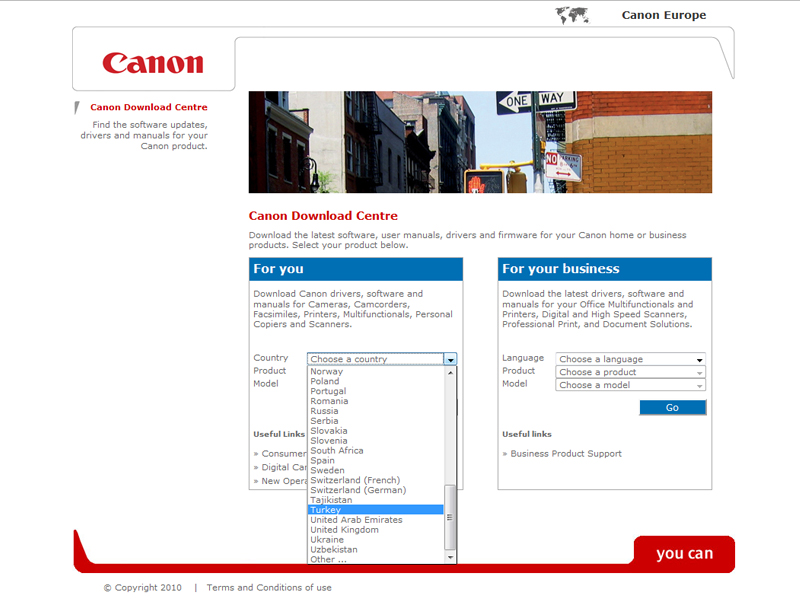Click the country list scrollbar up arrow
This screenshot has width=800, height=600.
pos(450,372)
